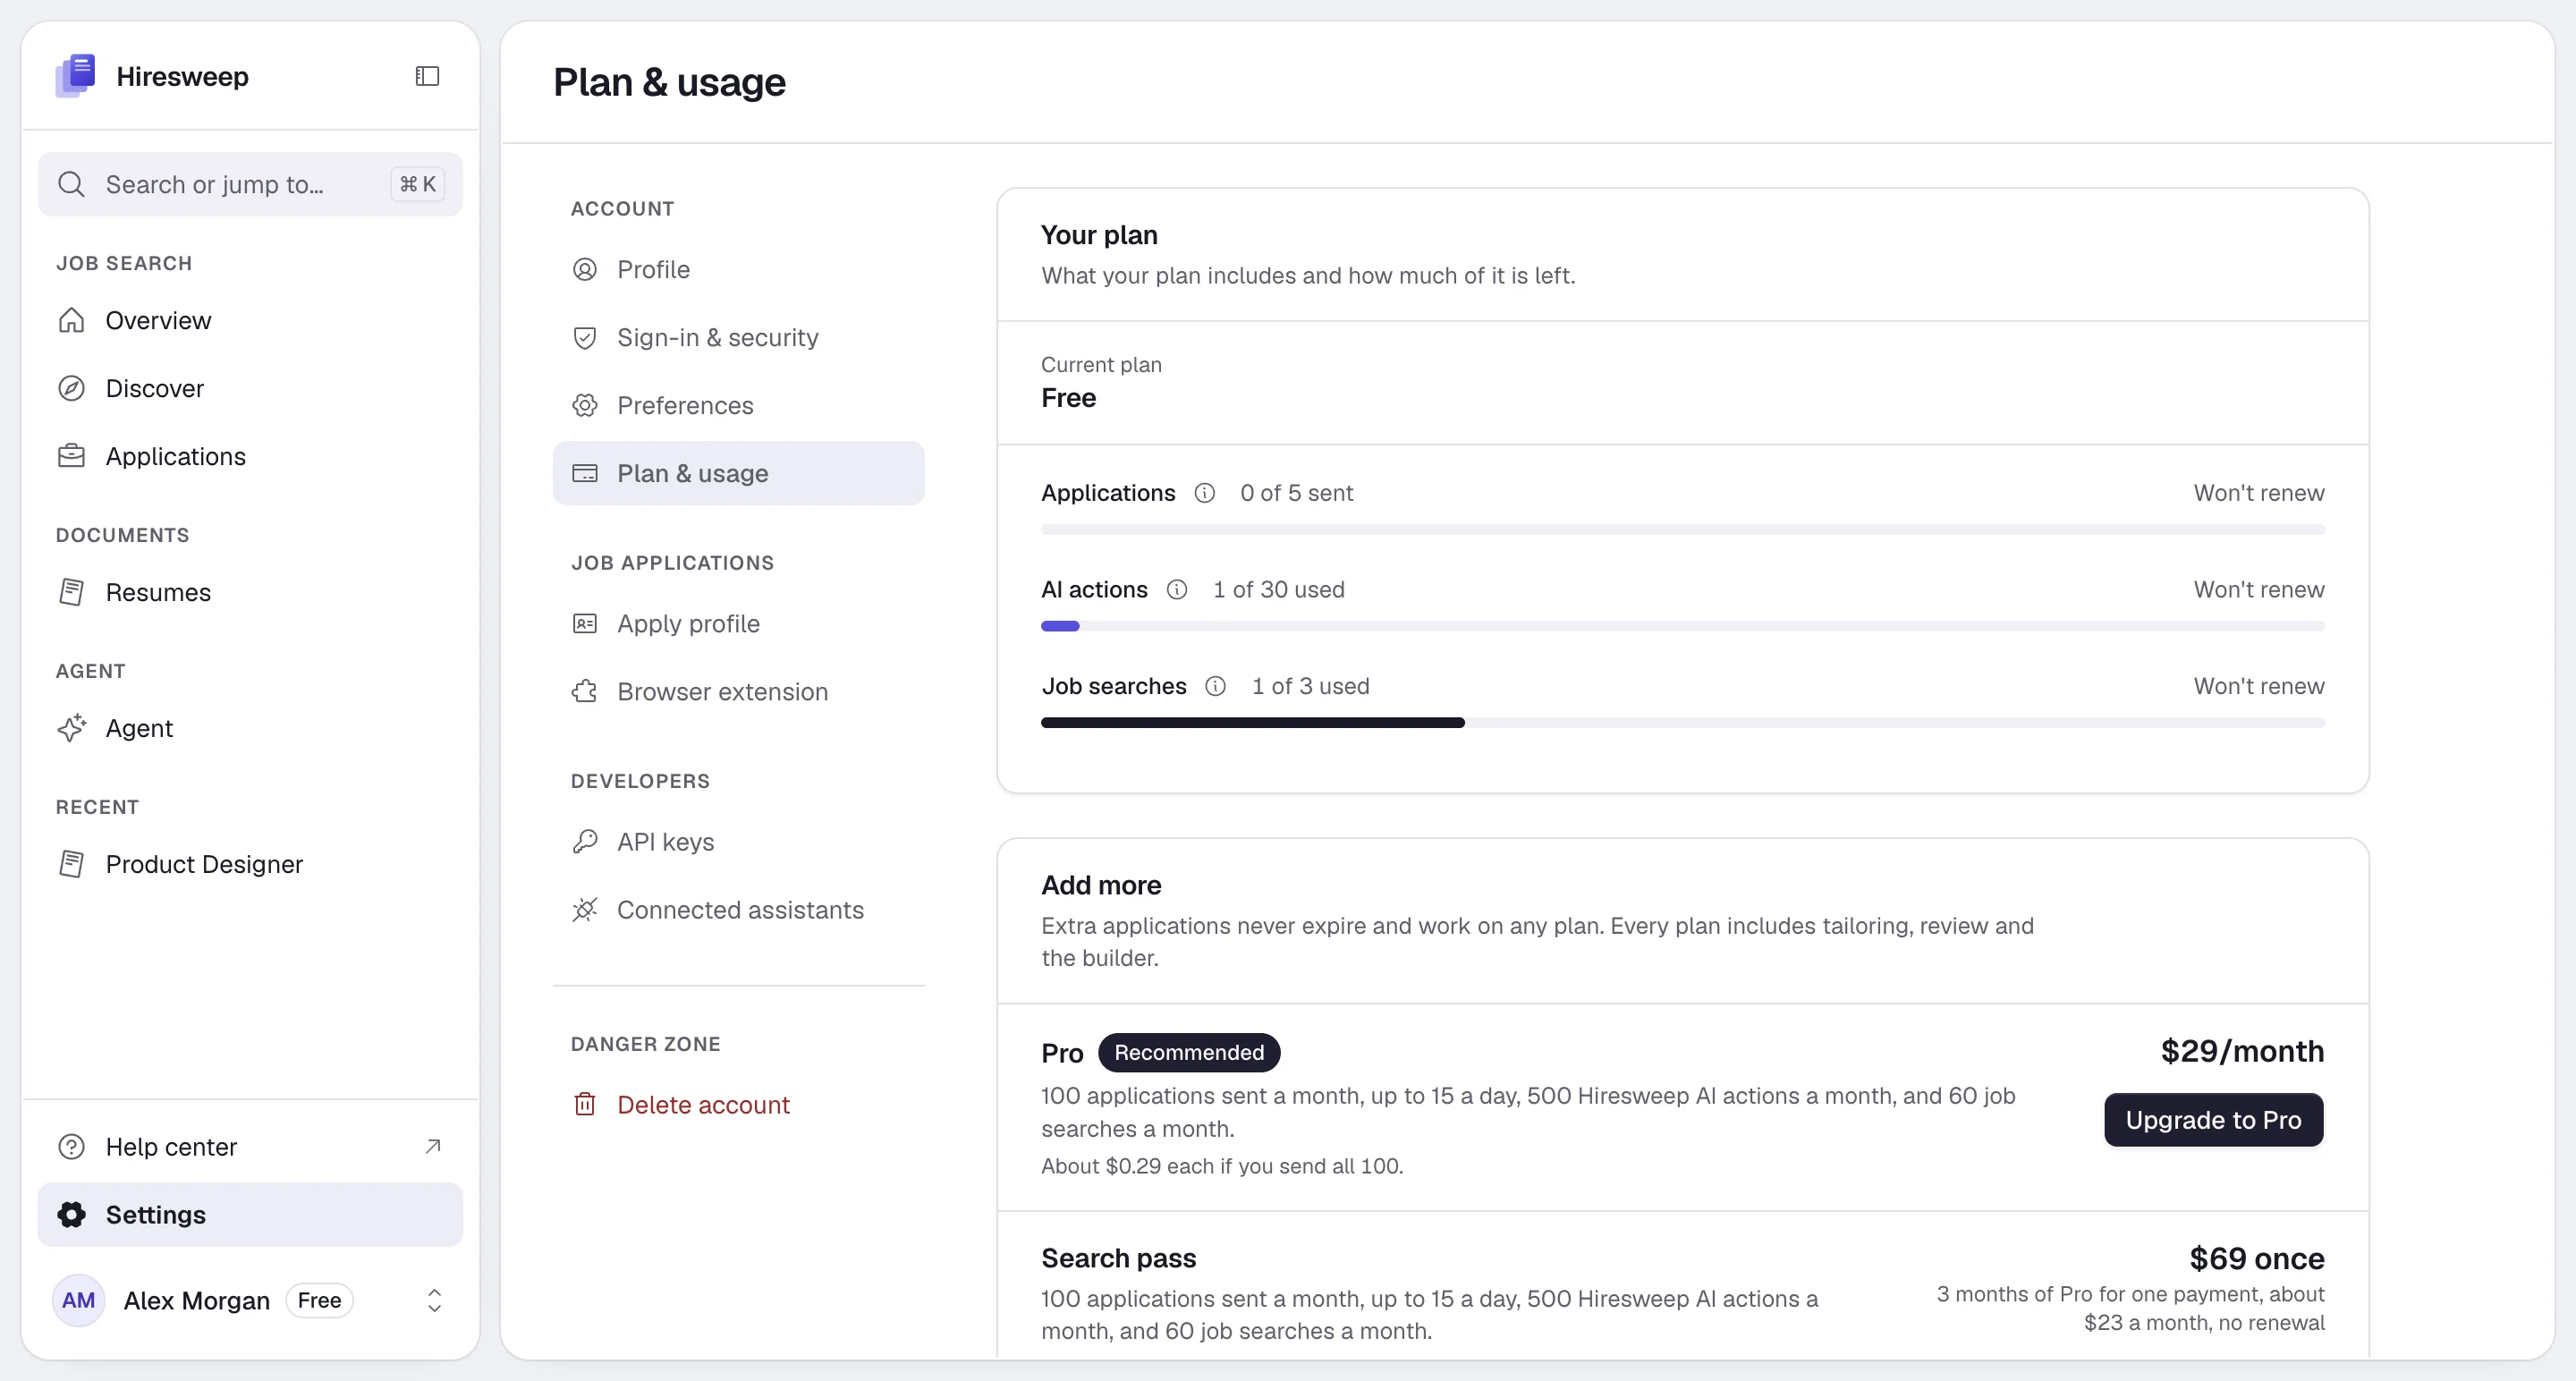The image size is (2576, 1381).
Task: Click the Help center external-link arrow icon
Action: (x=433, y=1146)
